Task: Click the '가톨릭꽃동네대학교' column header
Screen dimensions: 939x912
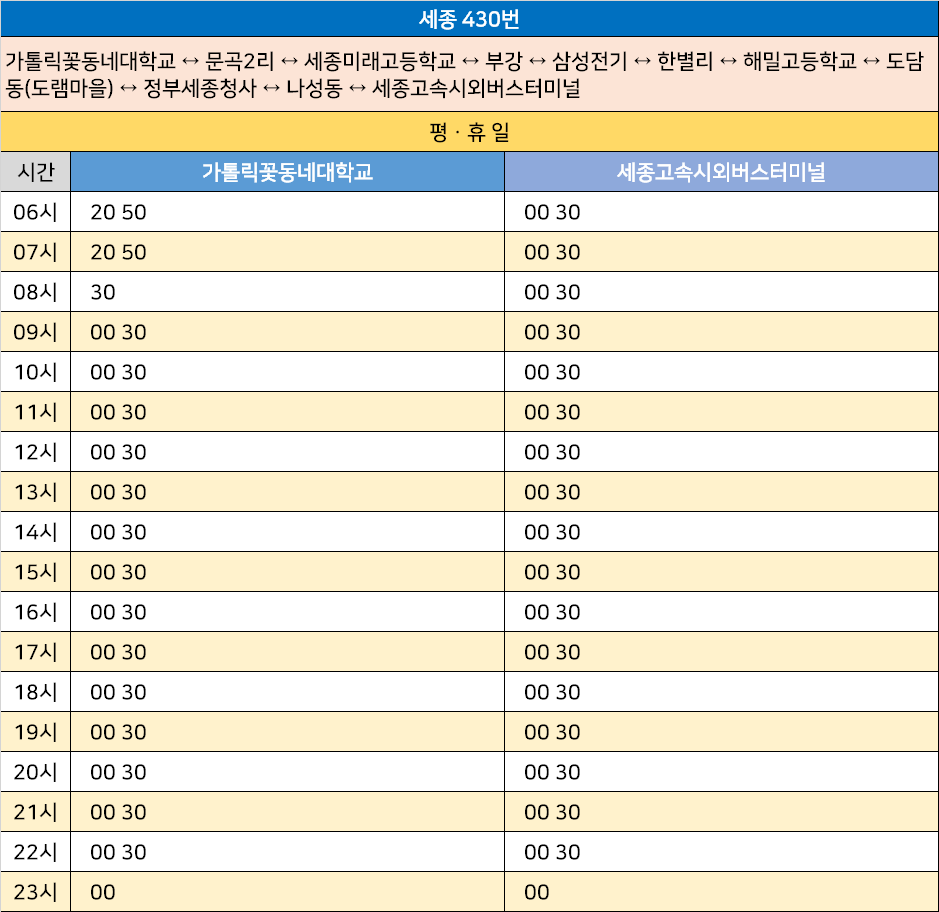Action: coord(287,172)
